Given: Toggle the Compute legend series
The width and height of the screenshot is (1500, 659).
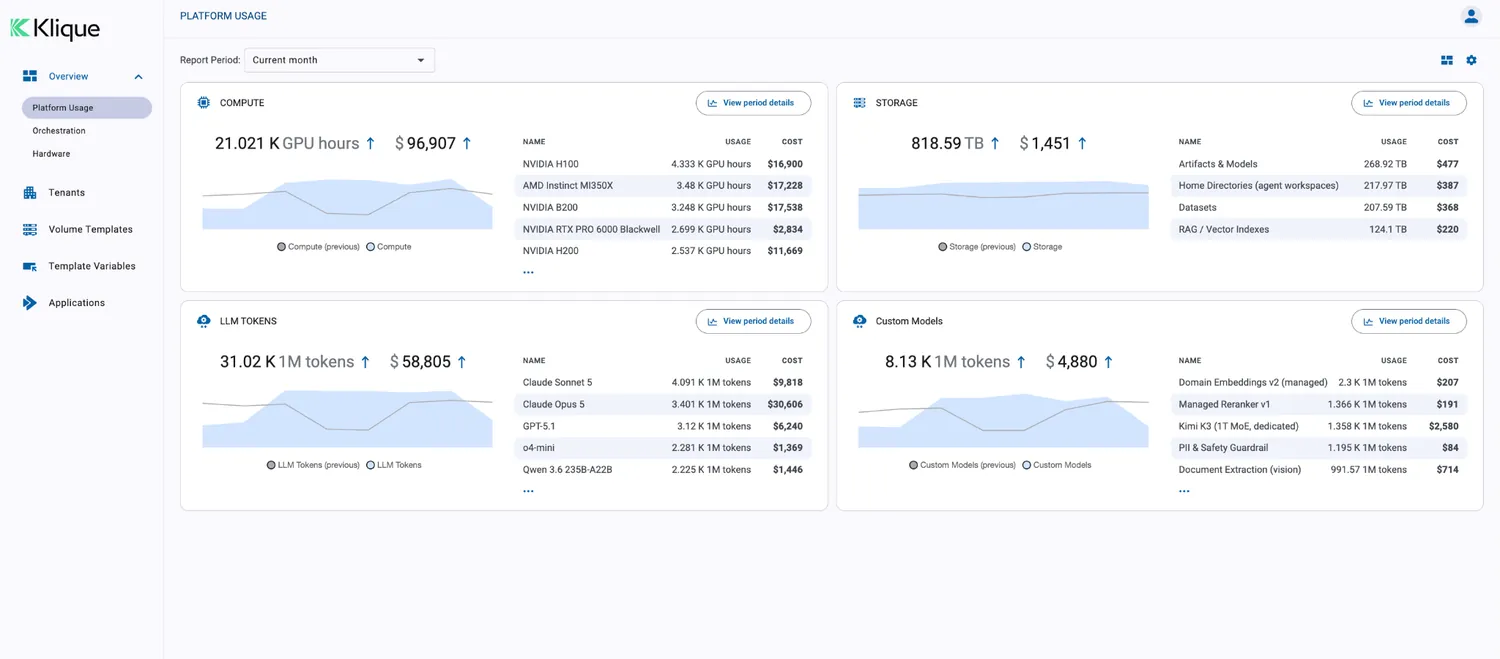Looking at the screenshot, I should (x=389, y=246).
